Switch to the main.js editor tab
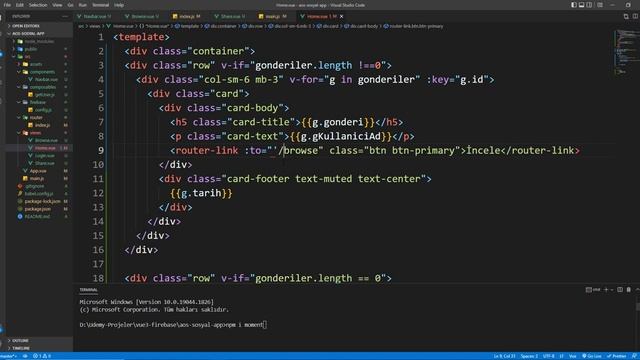This screenshot has height=360, width=640. pyautogui.click(x=273, y=16)
